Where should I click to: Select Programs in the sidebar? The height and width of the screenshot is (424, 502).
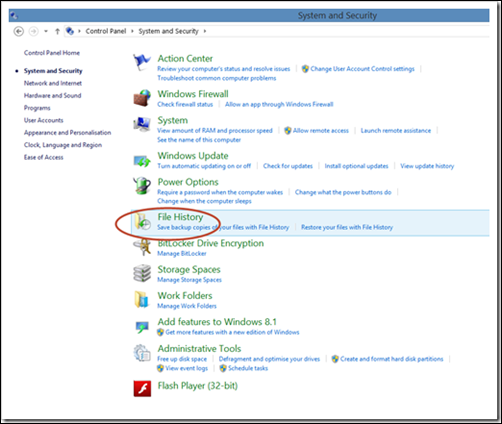(x=37, y=108)
